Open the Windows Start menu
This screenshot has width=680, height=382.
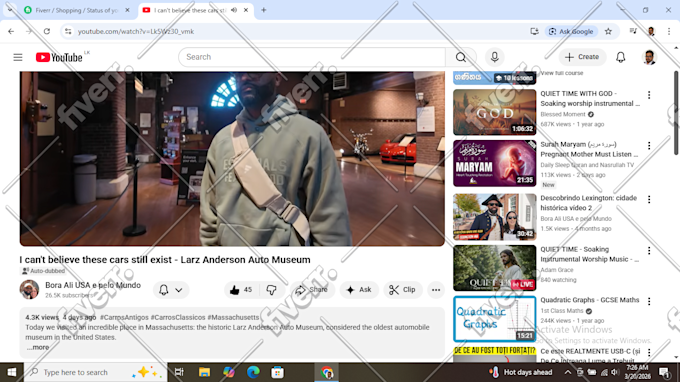coord(12,372)
